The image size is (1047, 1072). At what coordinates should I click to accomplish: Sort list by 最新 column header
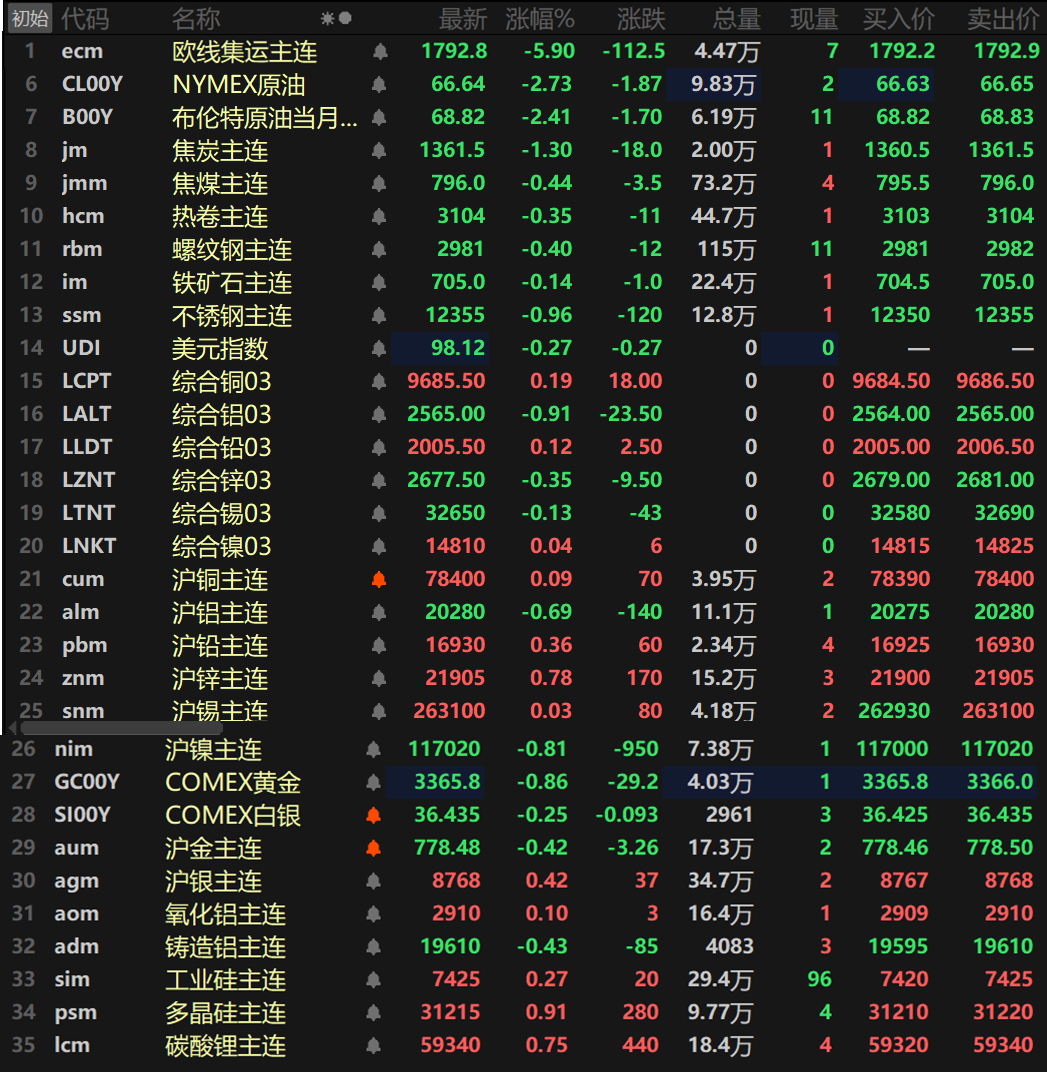[x=463, y=19]
